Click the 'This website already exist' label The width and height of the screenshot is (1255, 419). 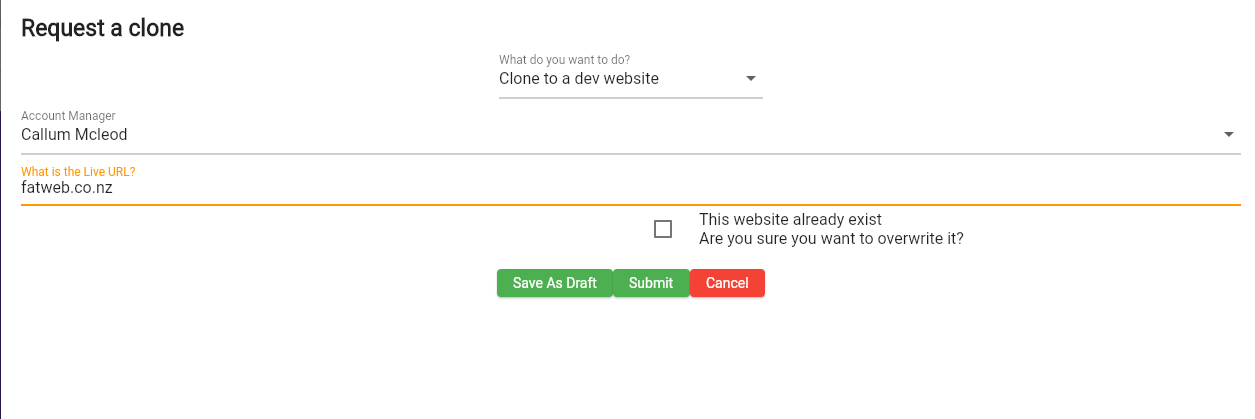(x=790, y=219)
